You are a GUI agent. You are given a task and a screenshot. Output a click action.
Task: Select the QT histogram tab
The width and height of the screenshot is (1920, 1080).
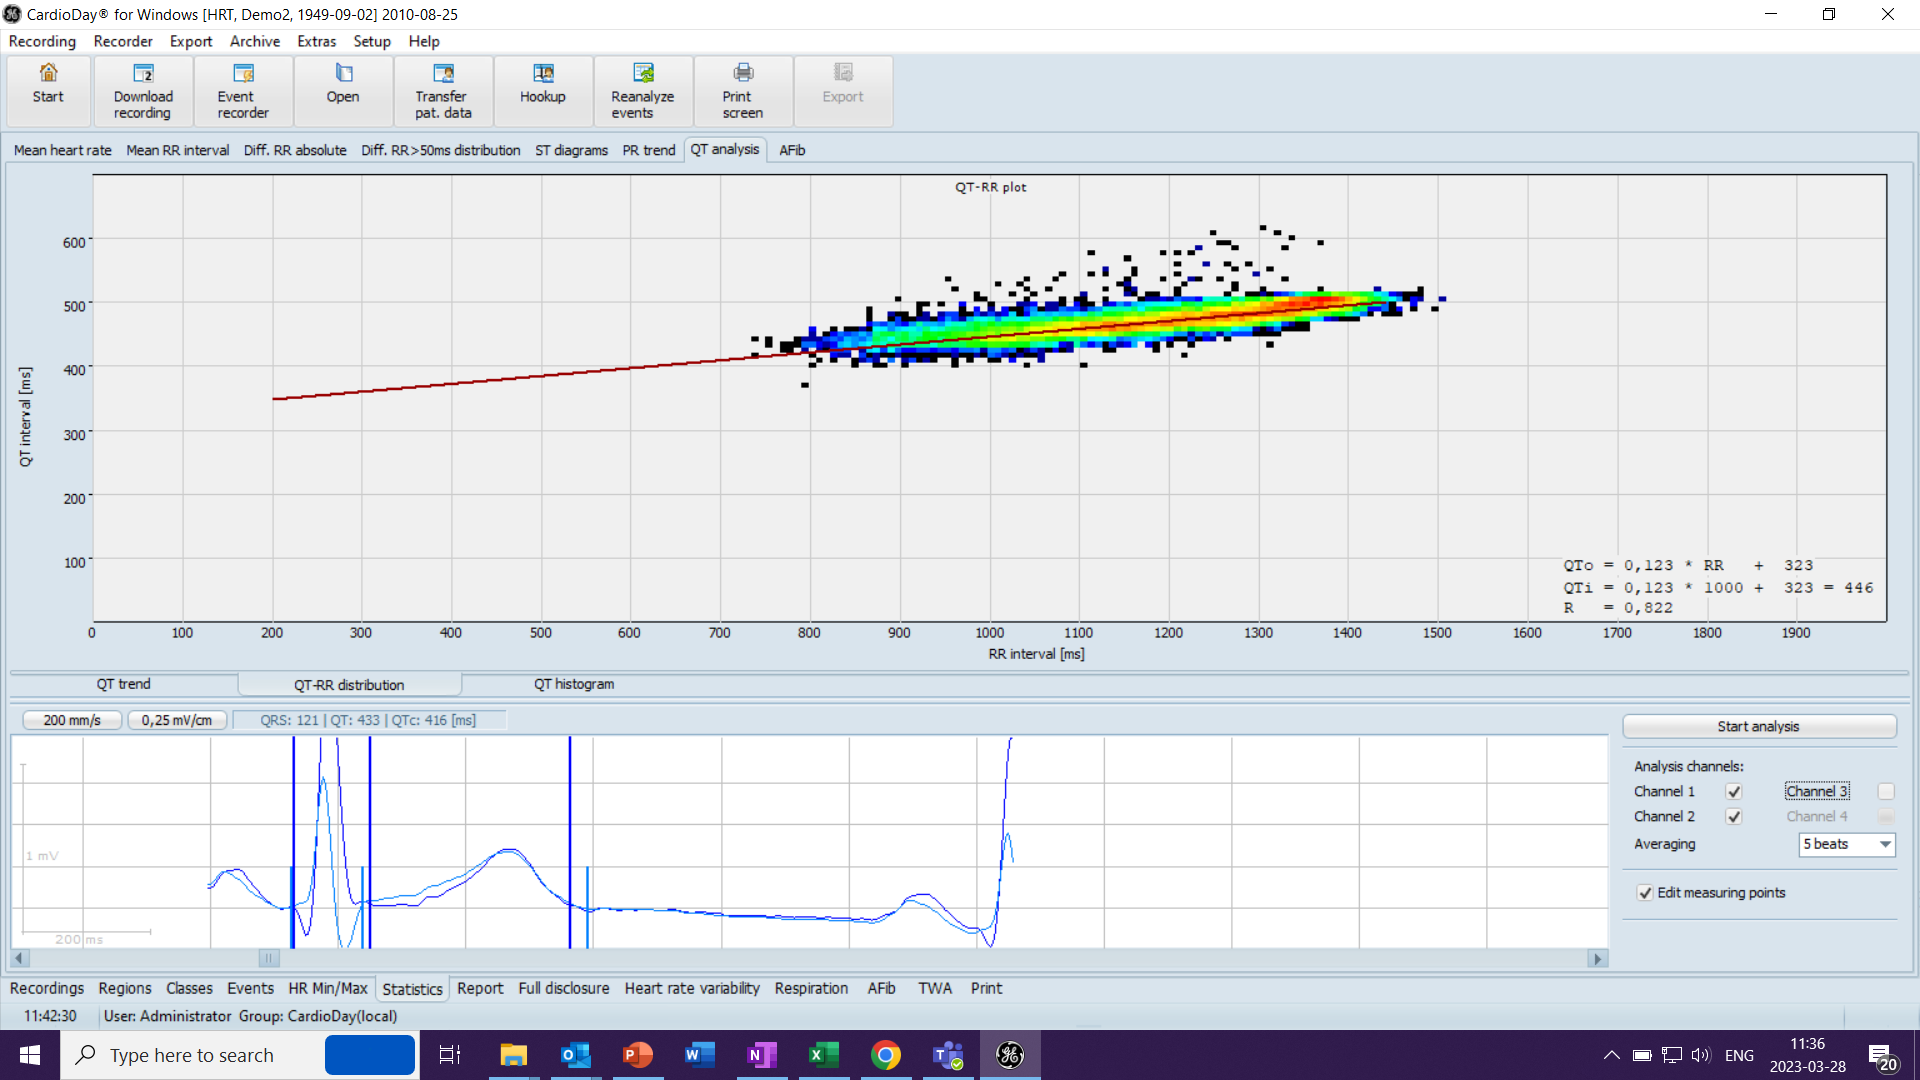point(574,684)
